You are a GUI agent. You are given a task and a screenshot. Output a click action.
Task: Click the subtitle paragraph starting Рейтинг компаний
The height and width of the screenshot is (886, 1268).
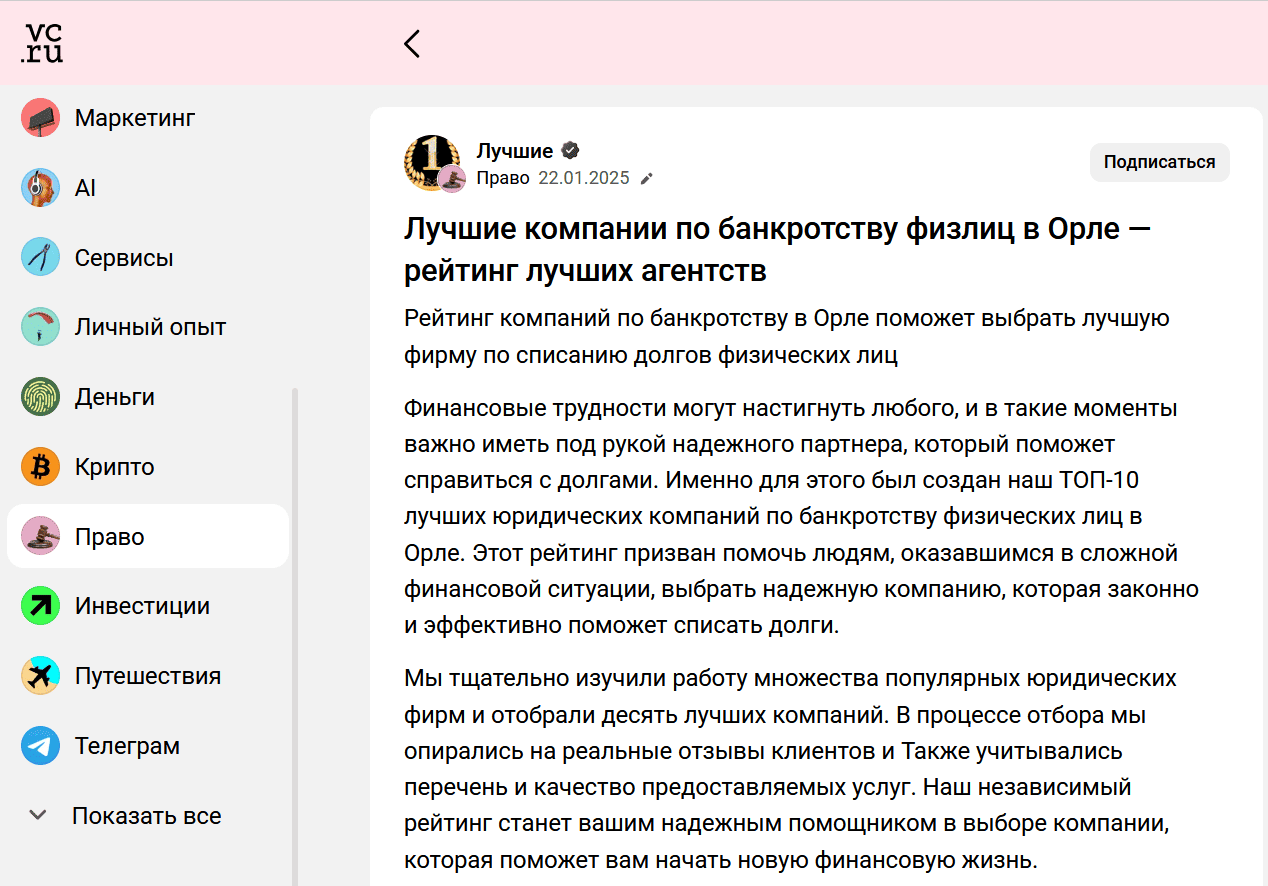tap(787, 337)
